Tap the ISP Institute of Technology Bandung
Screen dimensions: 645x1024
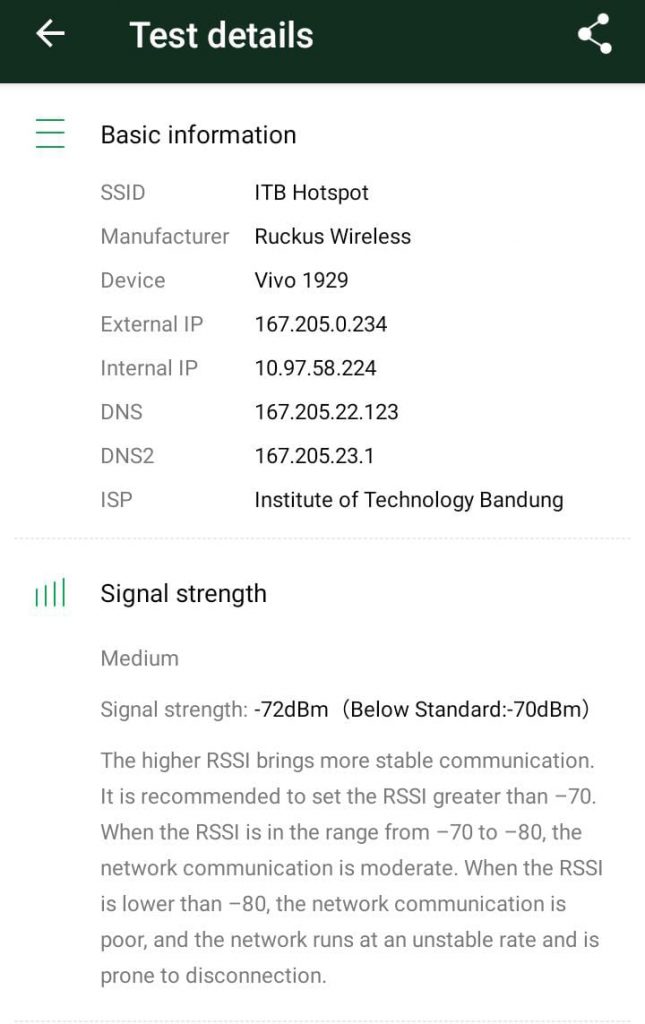(408, 500)
